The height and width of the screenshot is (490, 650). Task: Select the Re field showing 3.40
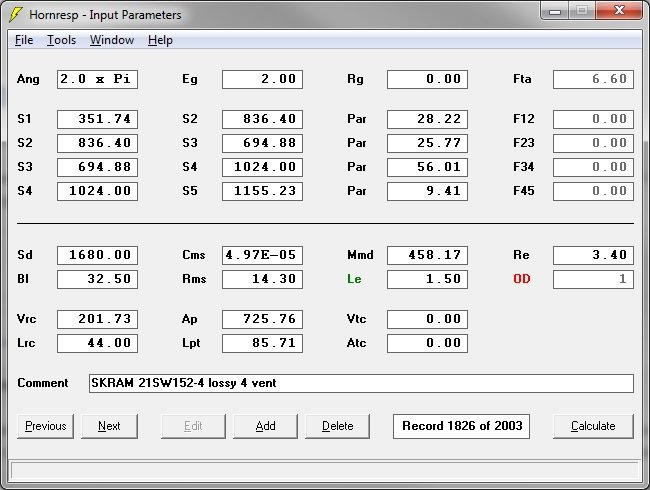click(x=593, y=255)
